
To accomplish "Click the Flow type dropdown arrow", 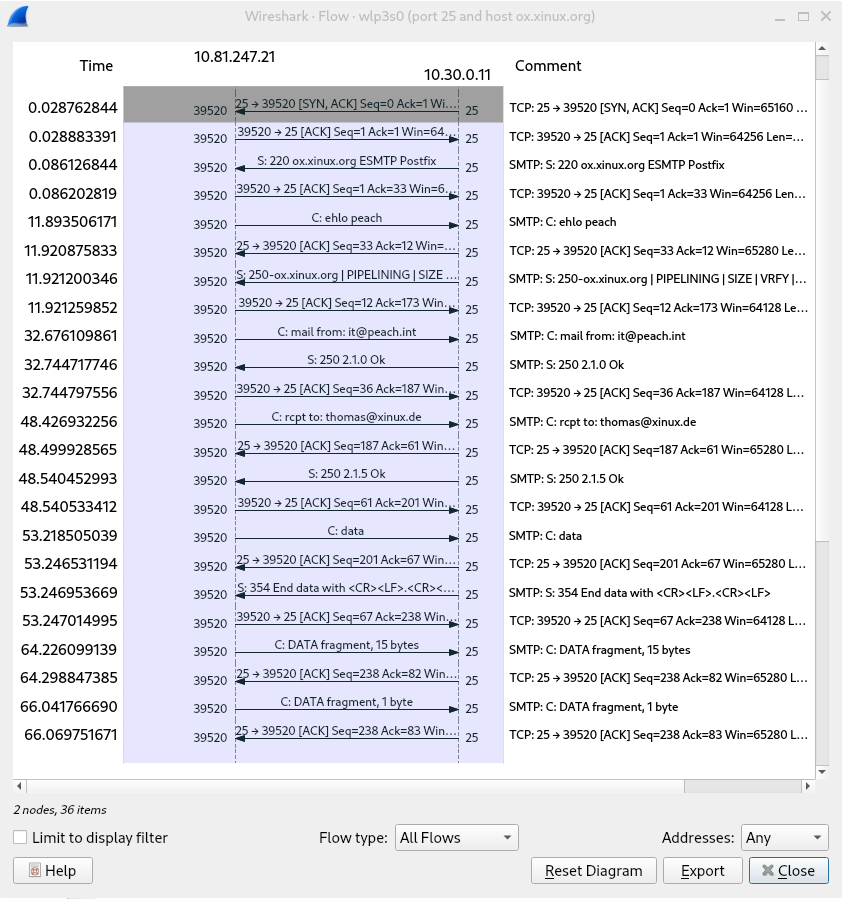I will (507, 837).
